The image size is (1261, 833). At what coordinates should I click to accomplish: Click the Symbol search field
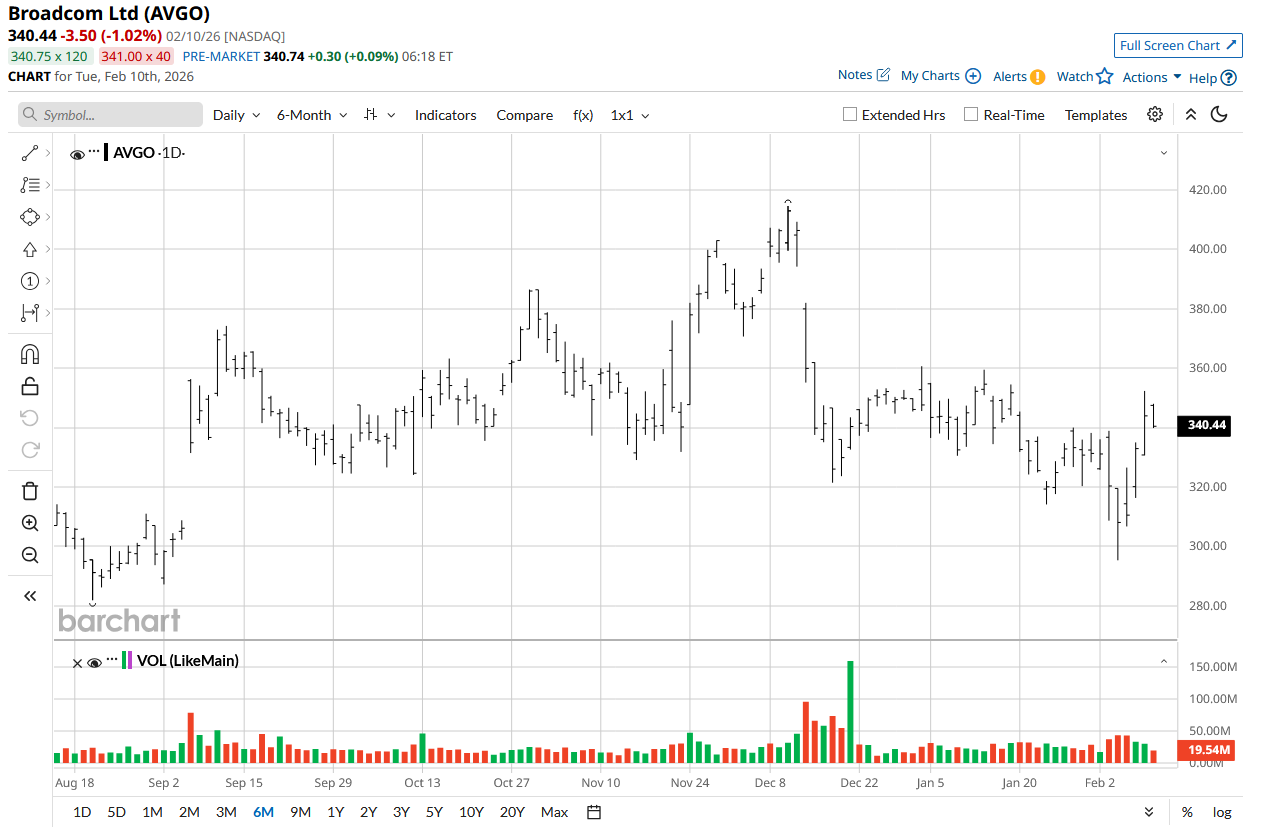click(x=110, y=115)
